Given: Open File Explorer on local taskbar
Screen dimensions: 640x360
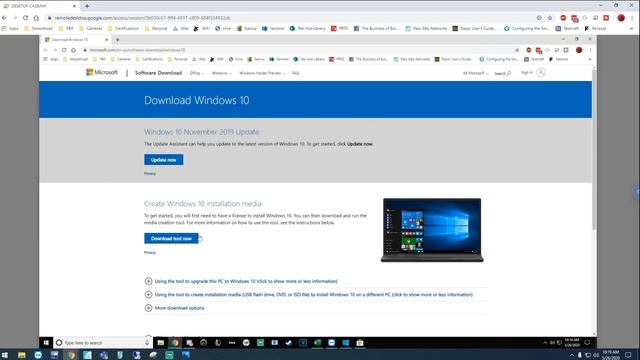Looking at the screenshot, I should tap(22, 355).
